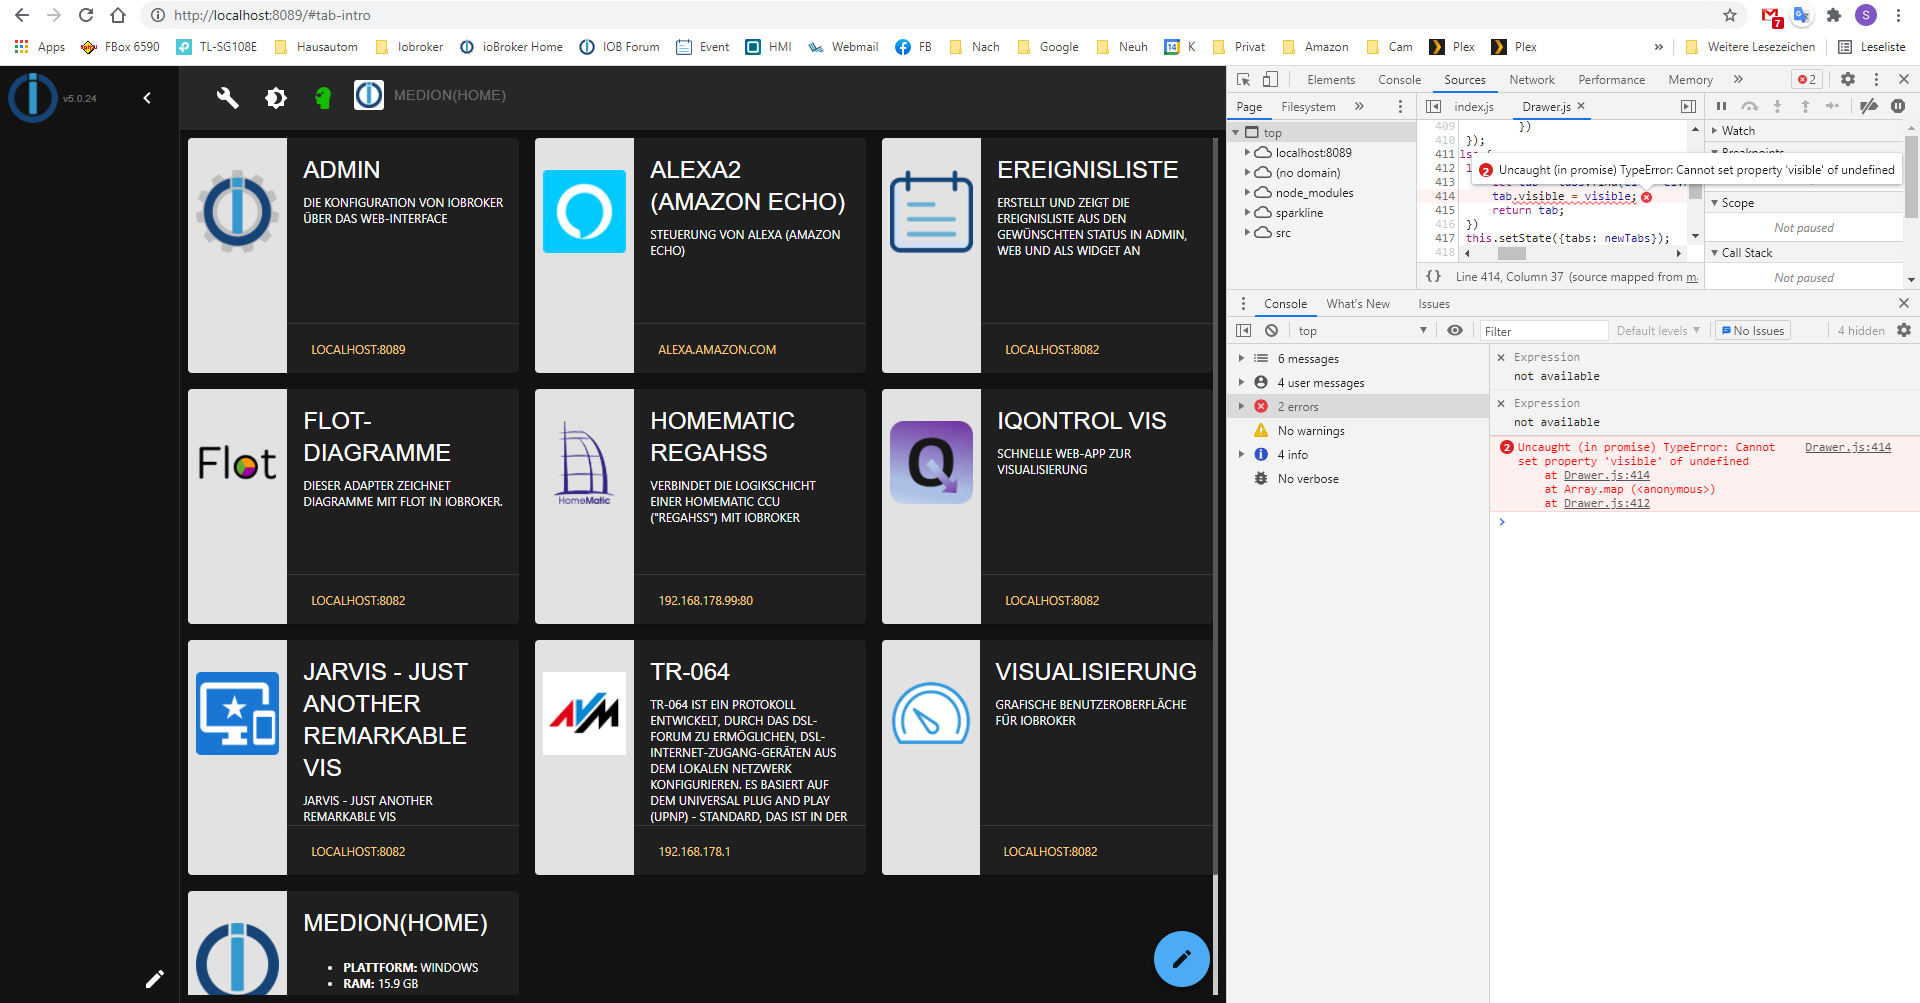
Task: Open the 192.168.178.1 link on TR-064 card
Action: click(x=694, y=851)
